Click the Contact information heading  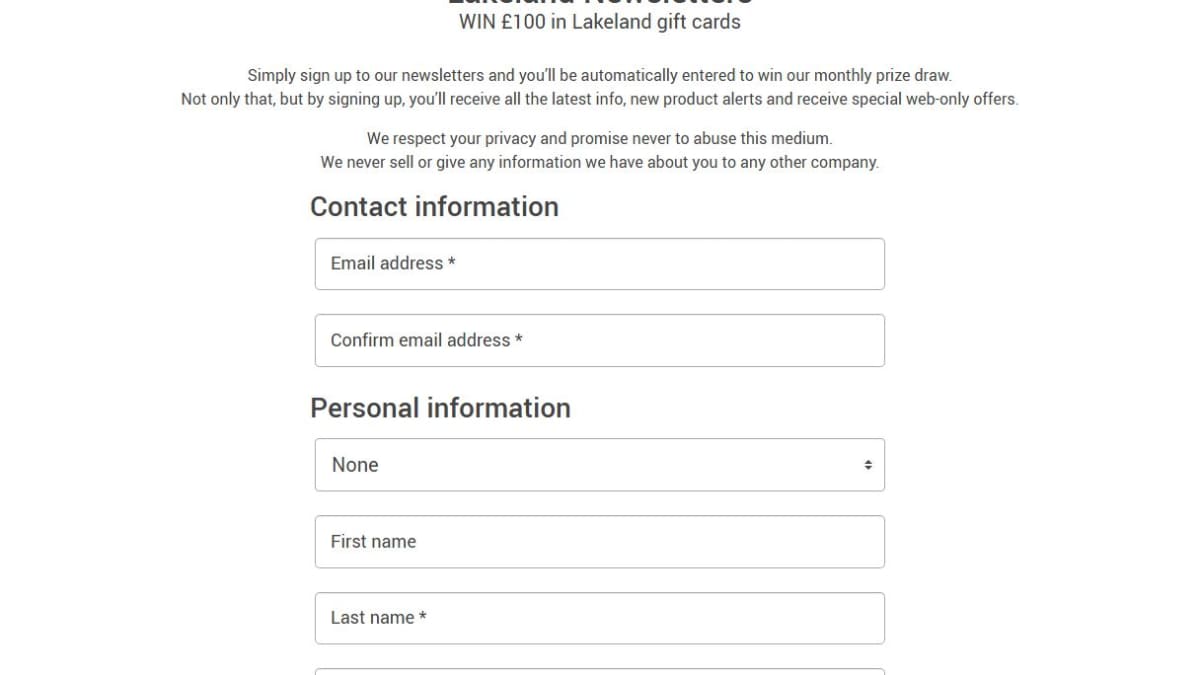click(434, 207)
